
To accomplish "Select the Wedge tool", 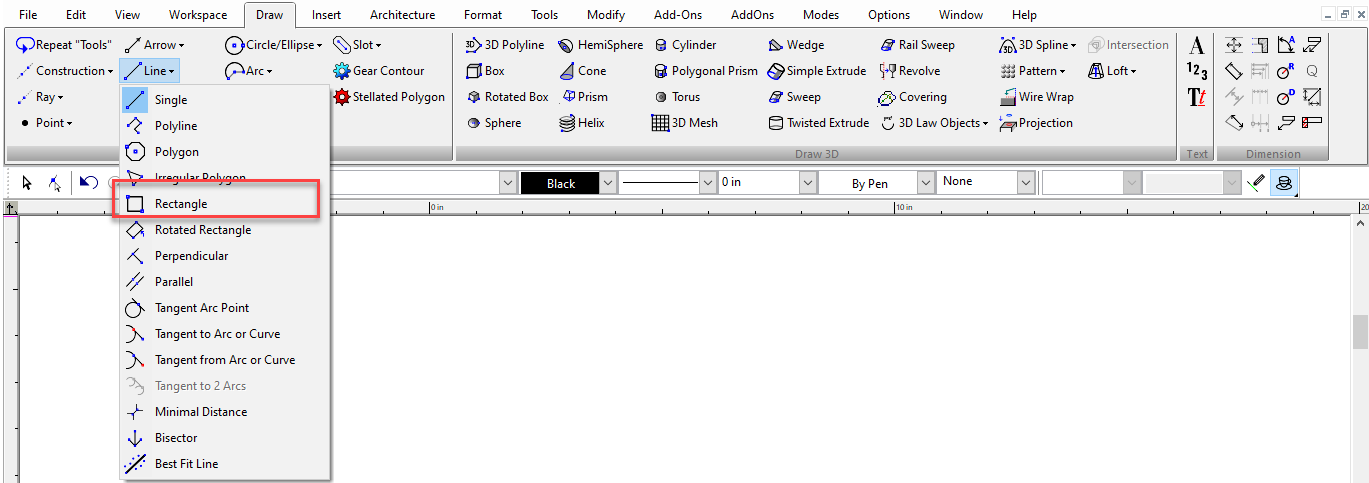I will [797, 45].
